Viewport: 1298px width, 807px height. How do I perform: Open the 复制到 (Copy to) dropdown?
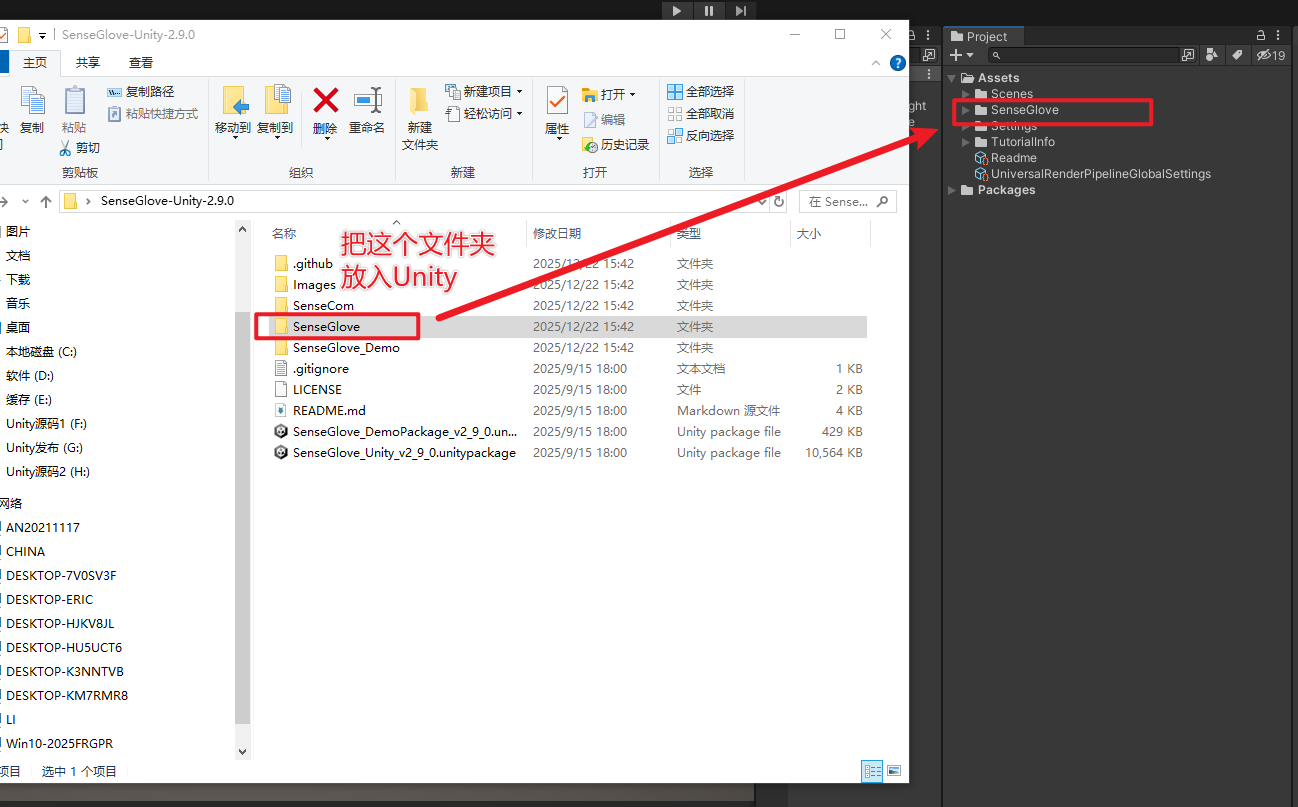pos(275,112)
